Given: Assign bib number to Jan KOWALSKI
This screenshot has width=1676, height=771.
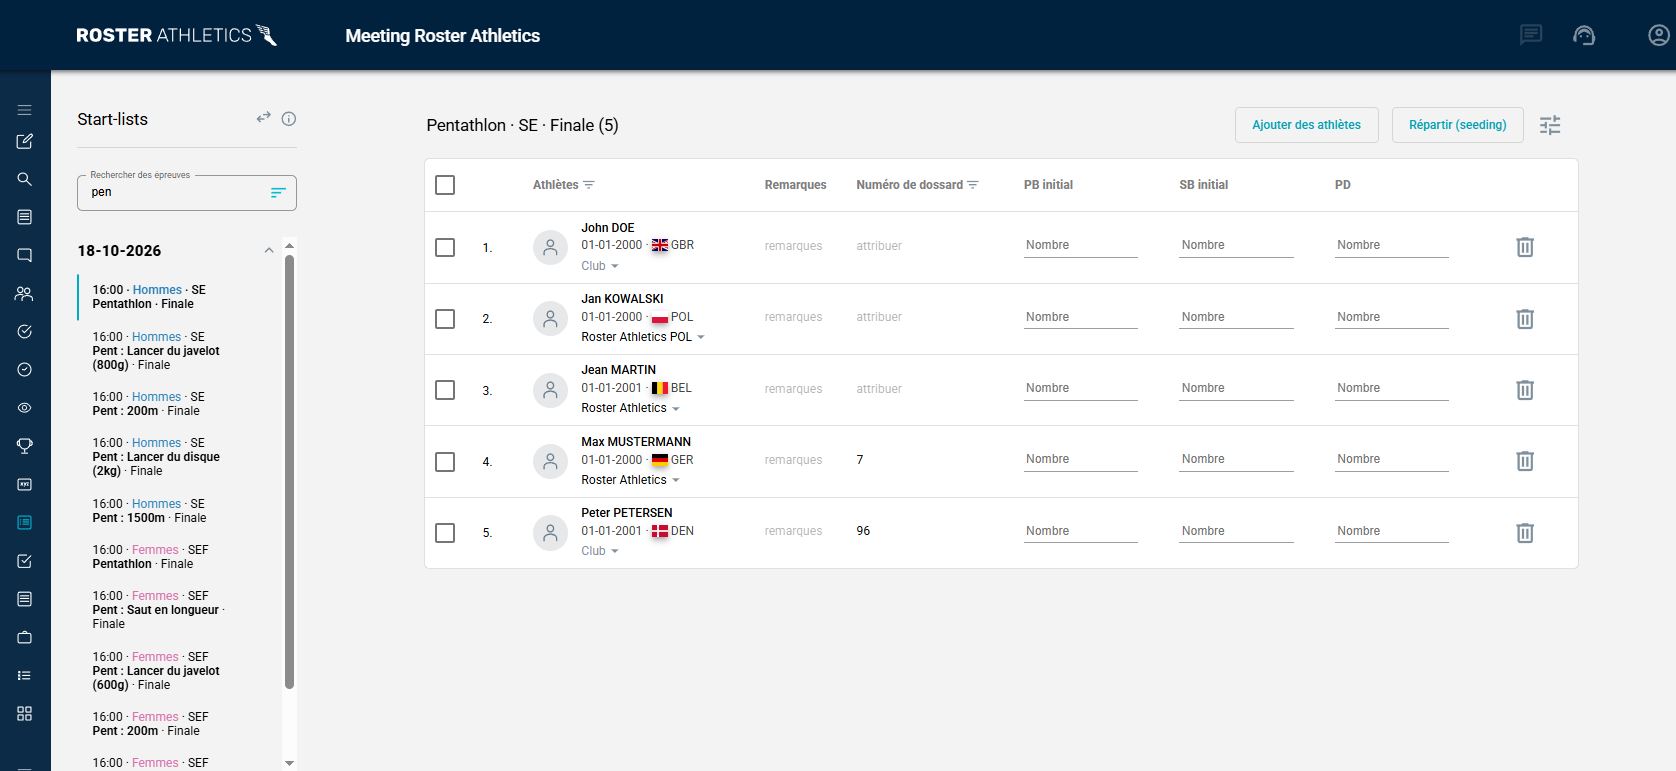Looking at the screenshot, I should 879,317.
